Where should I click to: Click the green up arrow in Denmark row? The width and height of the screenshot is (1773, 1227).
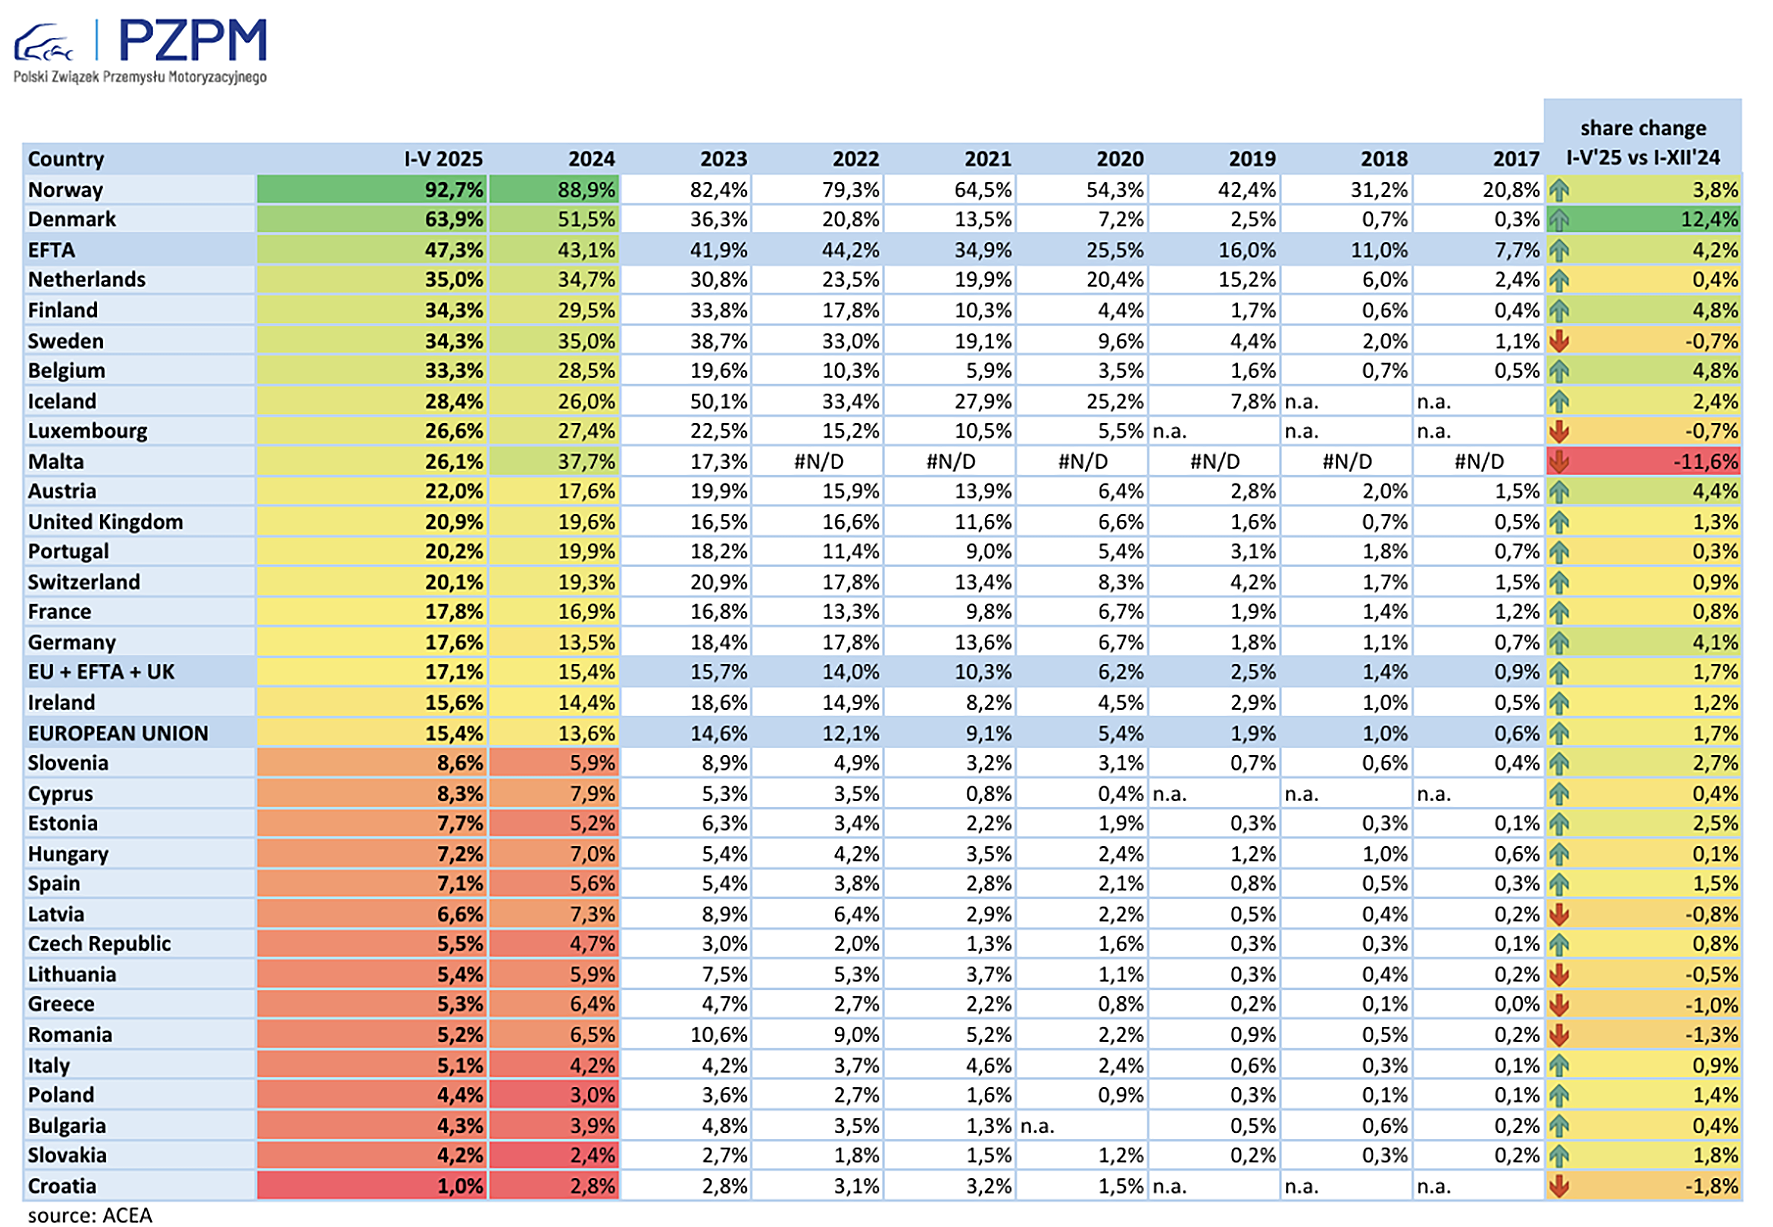(1559, 220)
